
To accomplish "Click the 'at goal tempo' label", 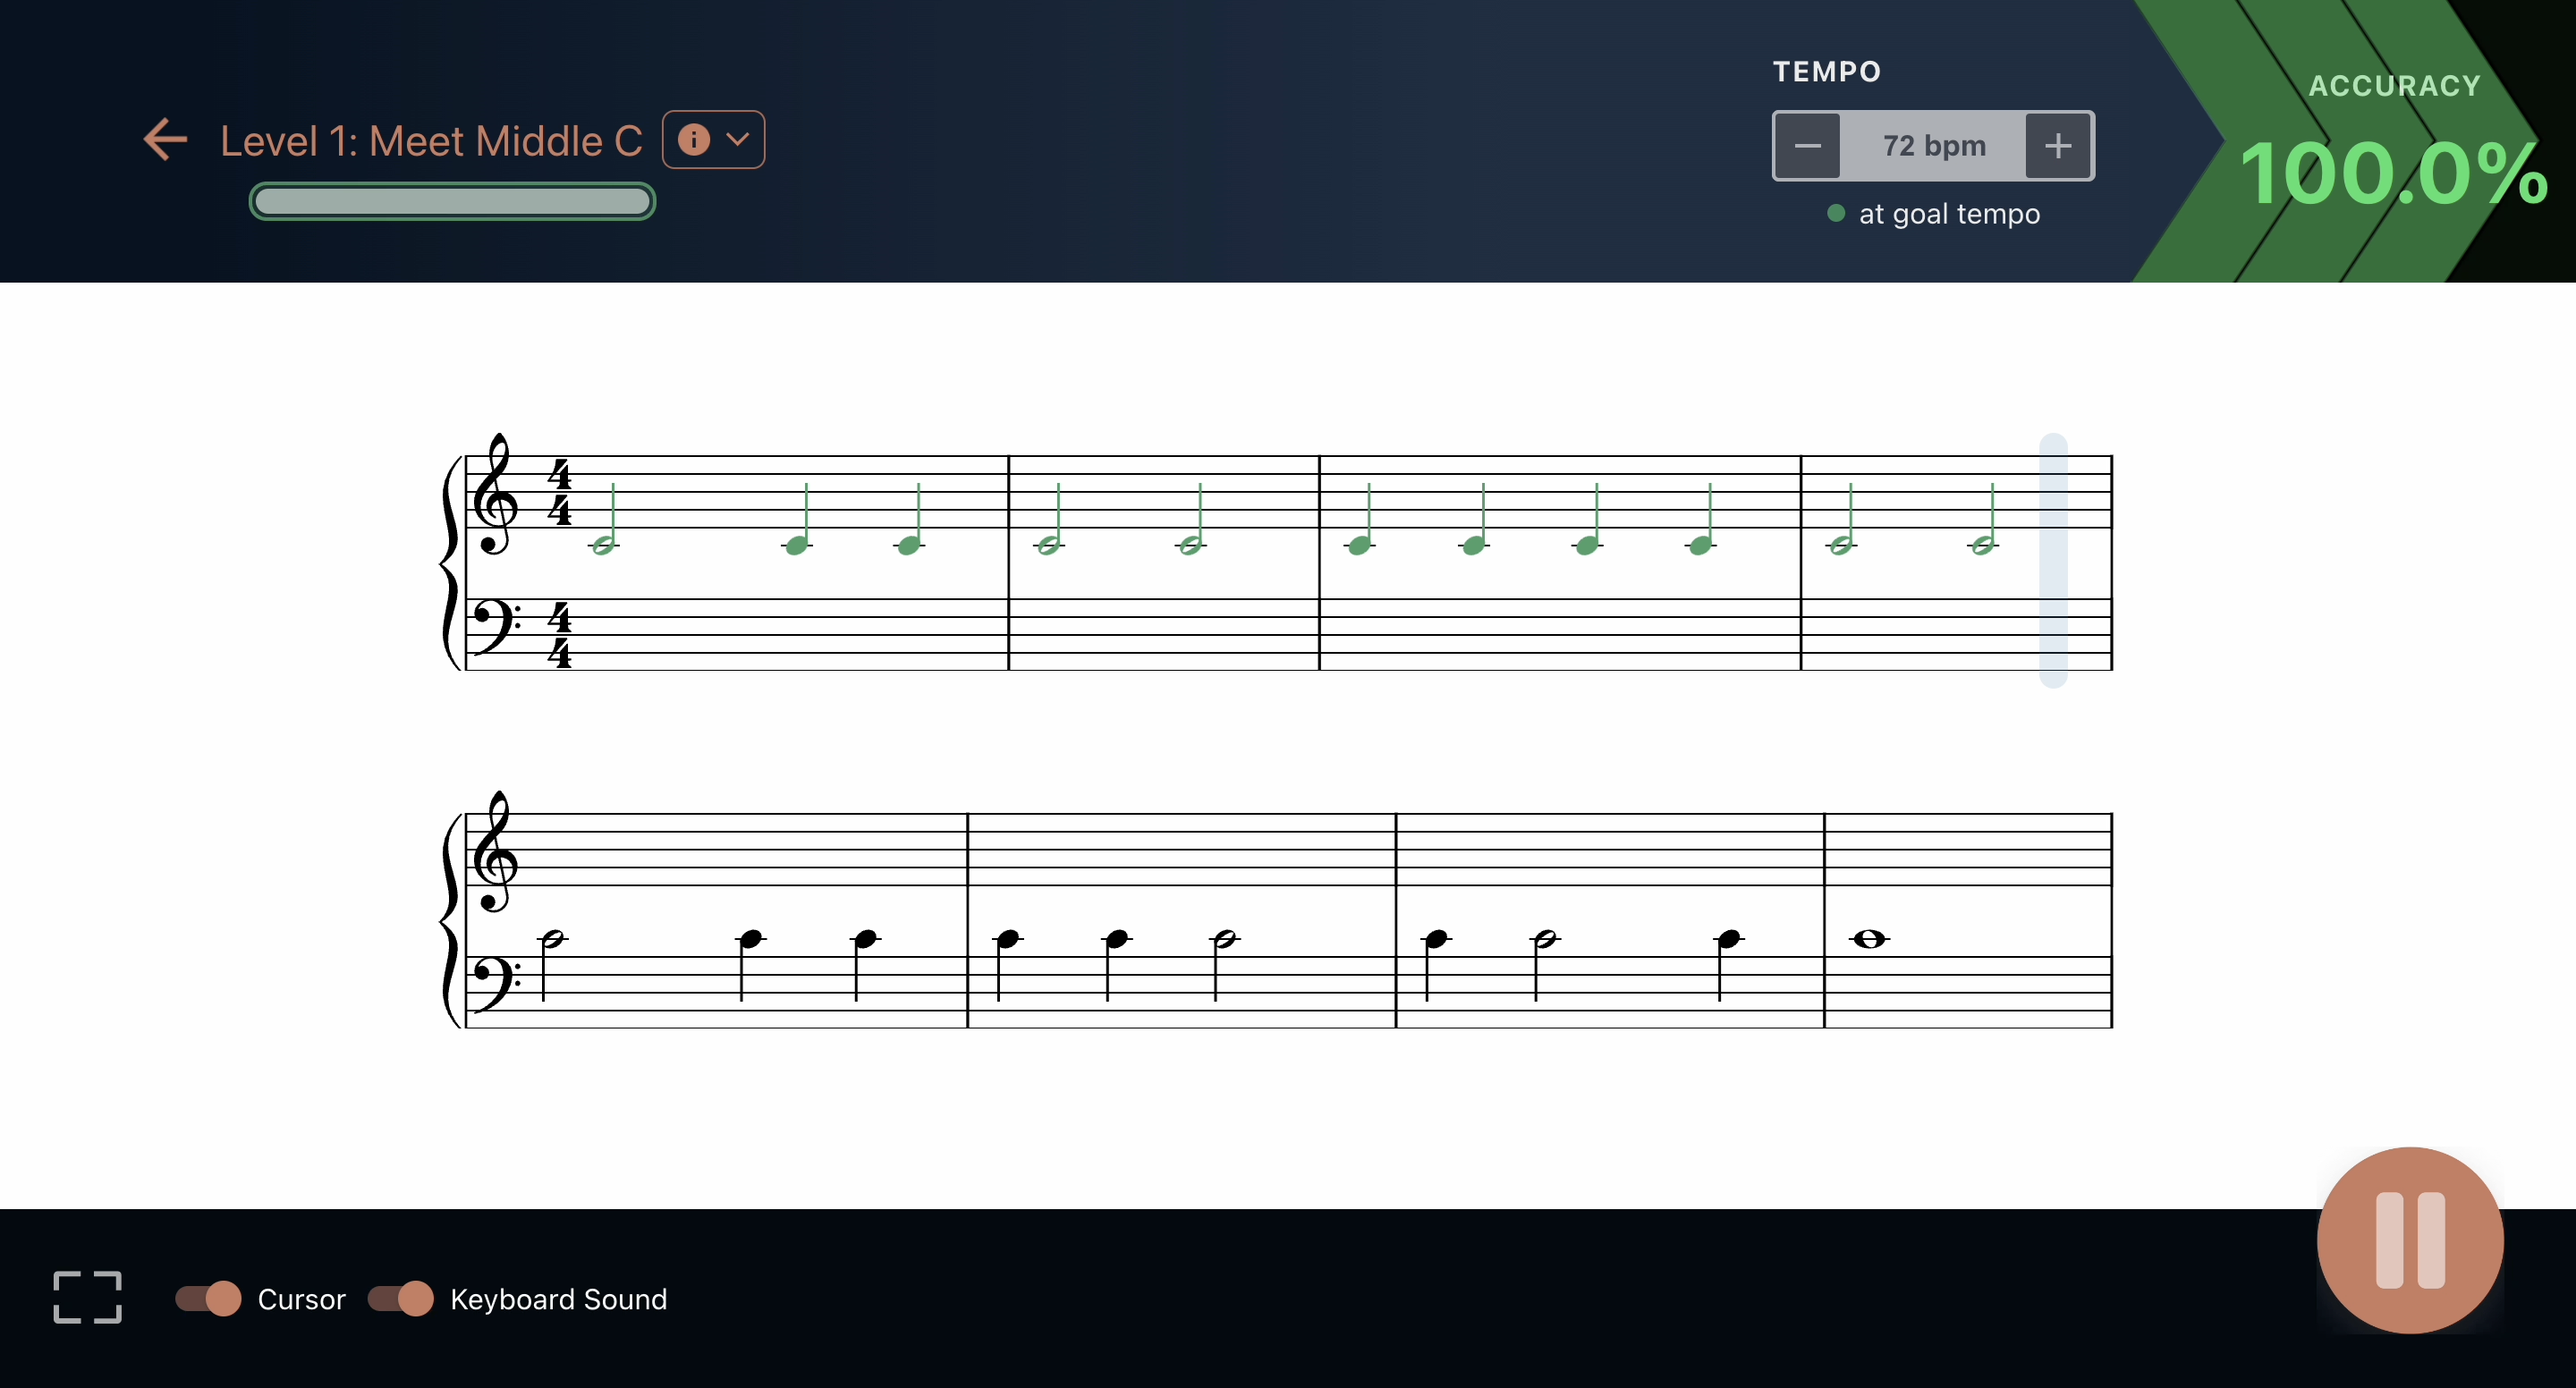I will tap(1950, 213).
